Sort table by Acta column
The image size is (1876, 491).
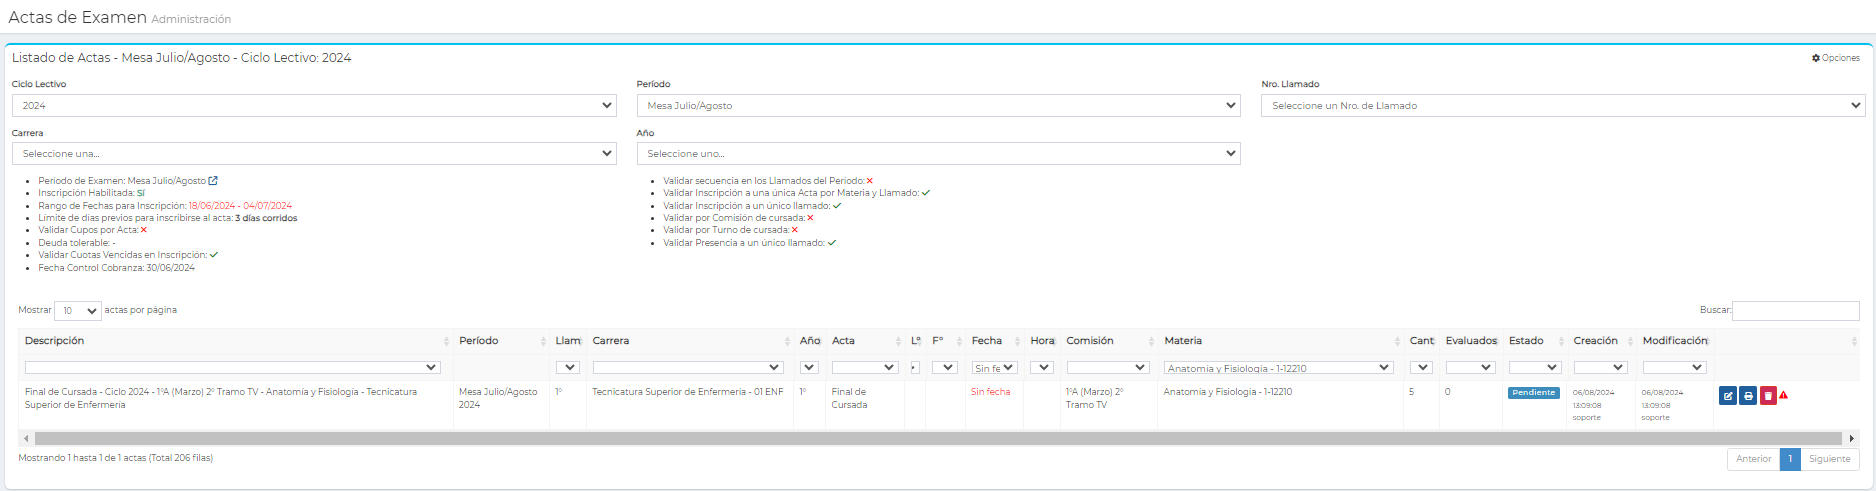[x=865, y=341]
